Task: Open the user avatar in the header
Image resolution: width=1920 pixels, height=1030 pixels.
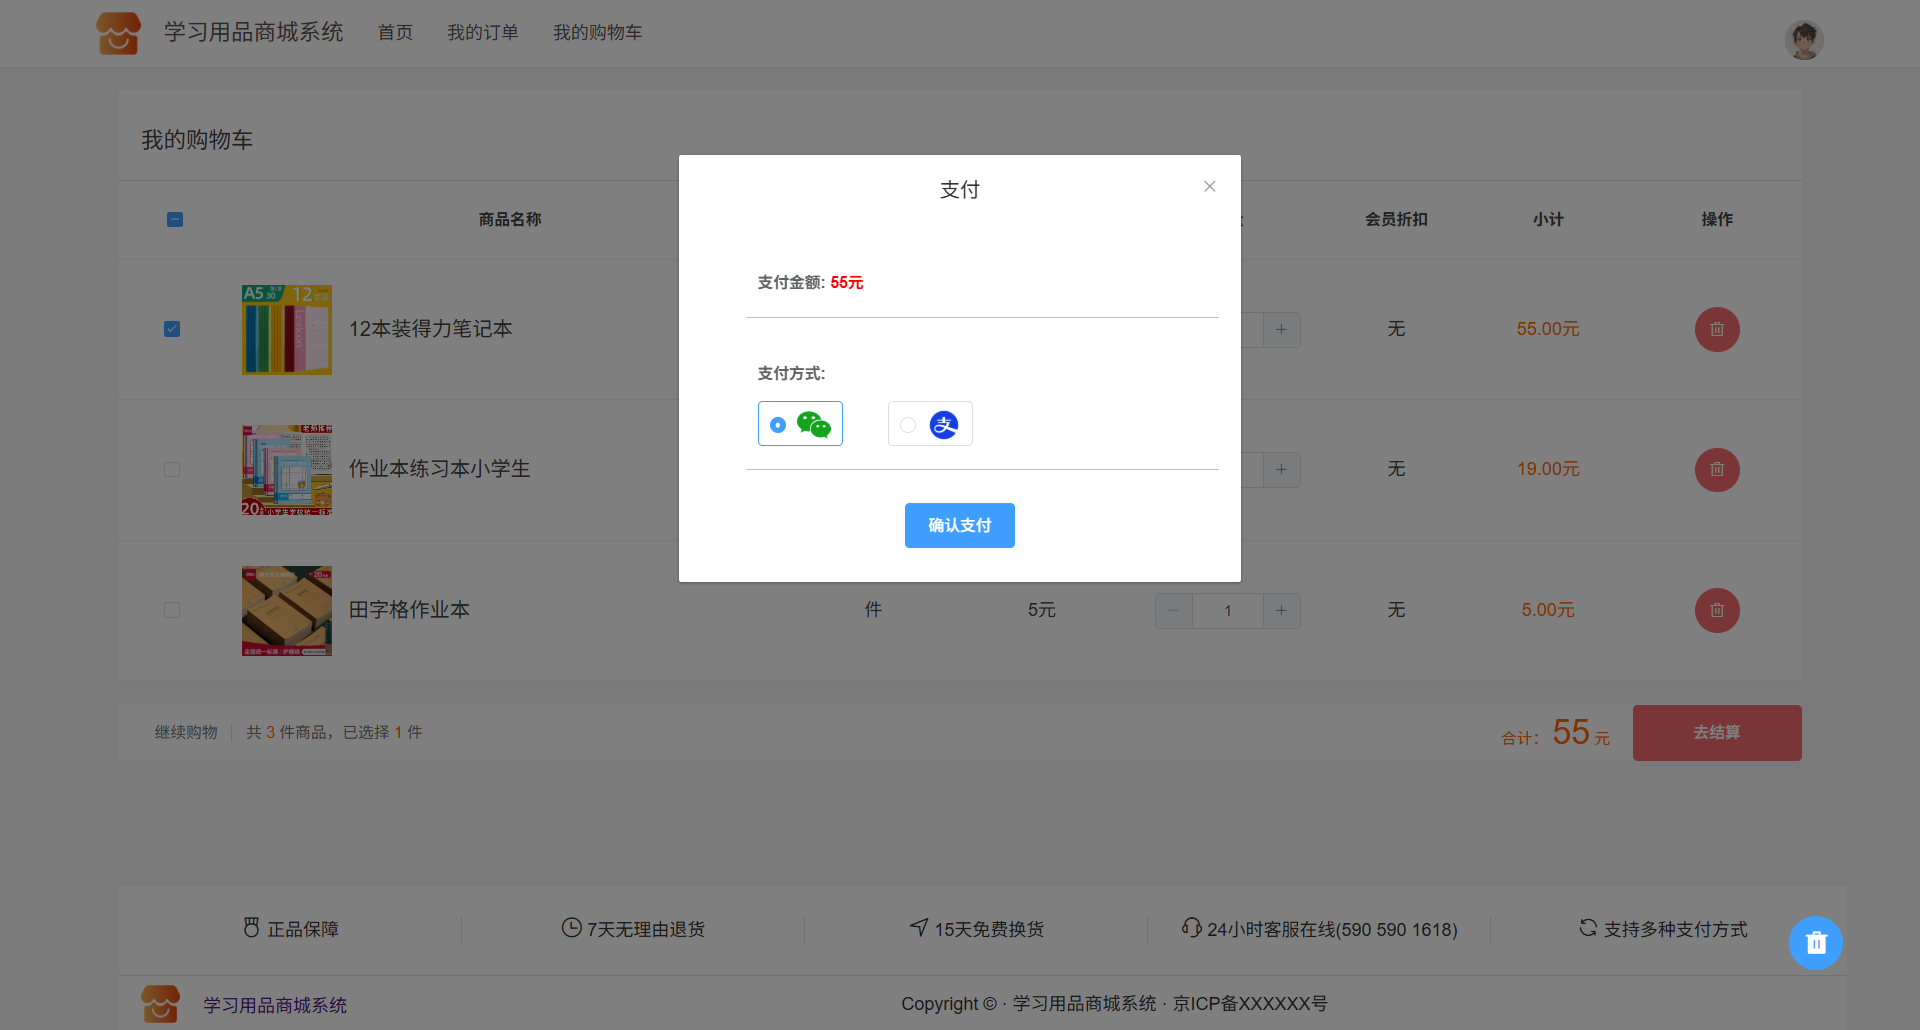Action: 1803,40
